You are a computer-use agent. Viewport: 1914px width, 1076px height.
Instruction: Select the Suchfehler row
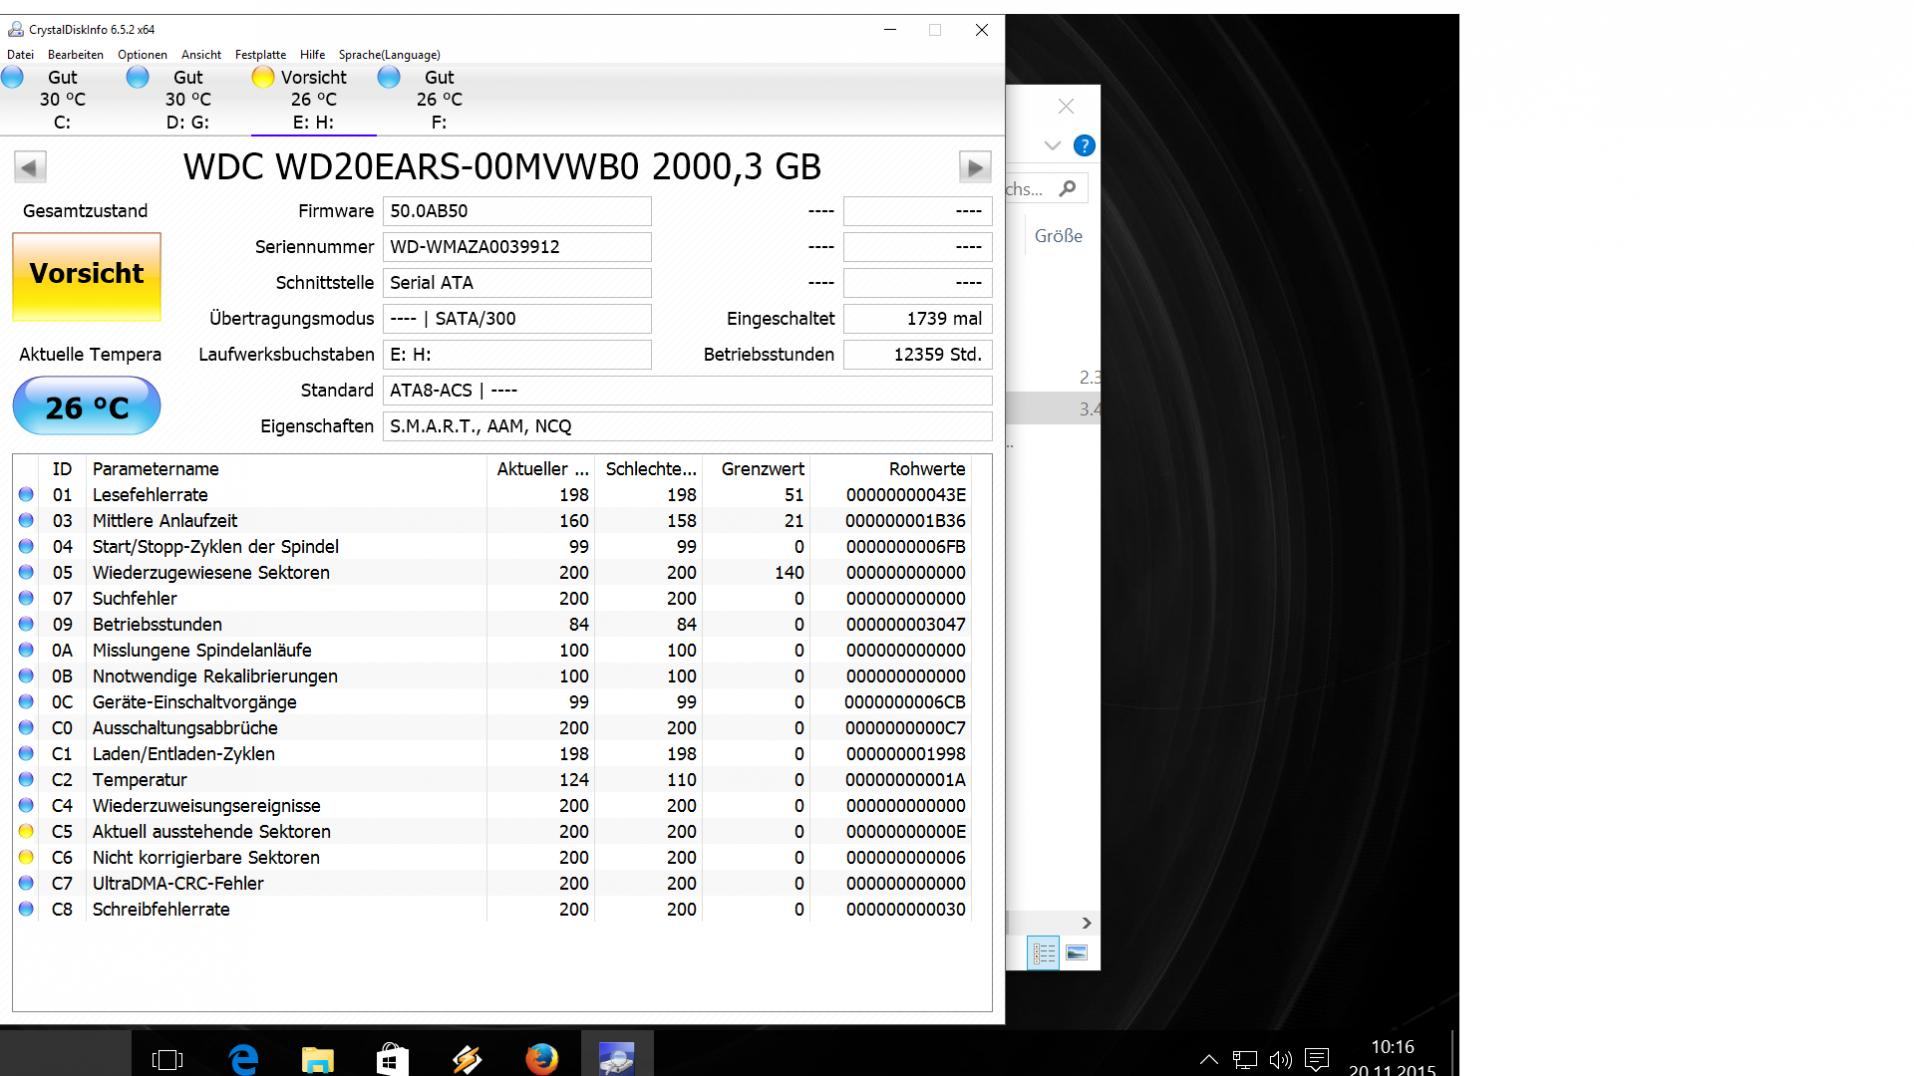pyautogui.click(x=492, y=599)
